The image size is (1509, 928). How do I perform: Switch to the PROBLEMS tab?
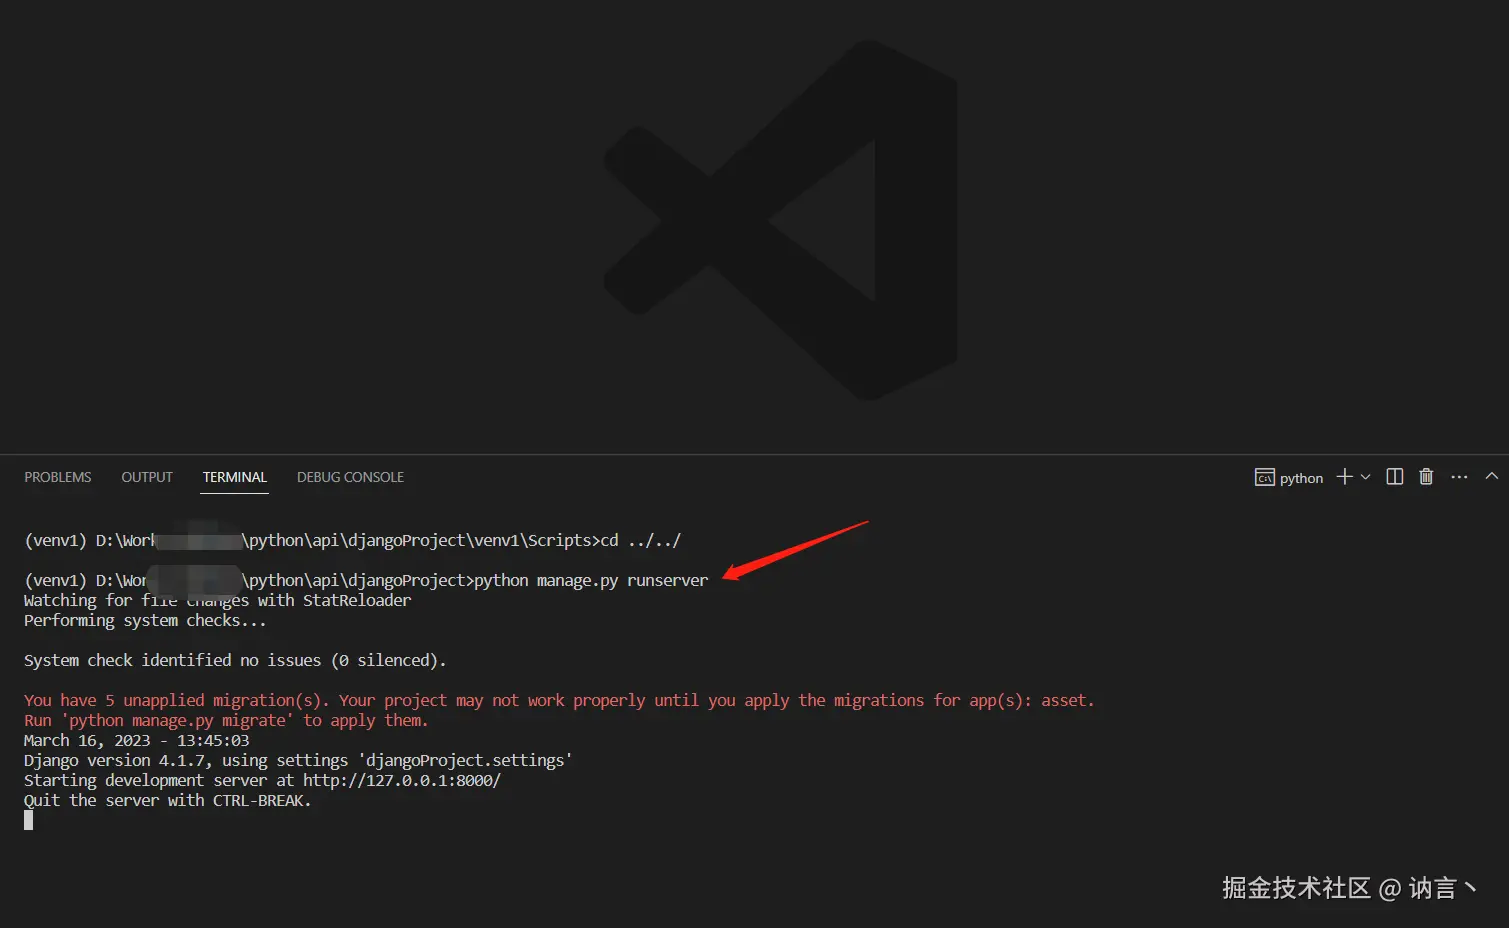click(x=58, y=477)
